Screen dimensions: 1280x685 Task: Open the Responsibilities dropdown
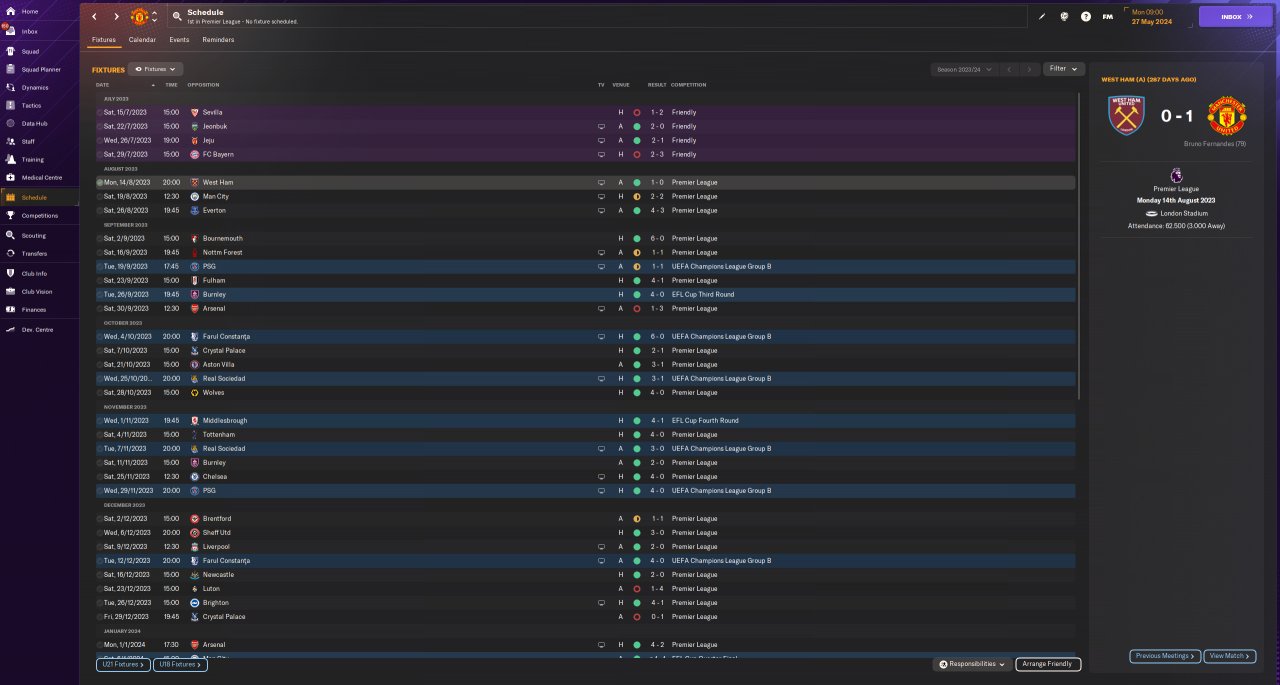click(972, 664)
